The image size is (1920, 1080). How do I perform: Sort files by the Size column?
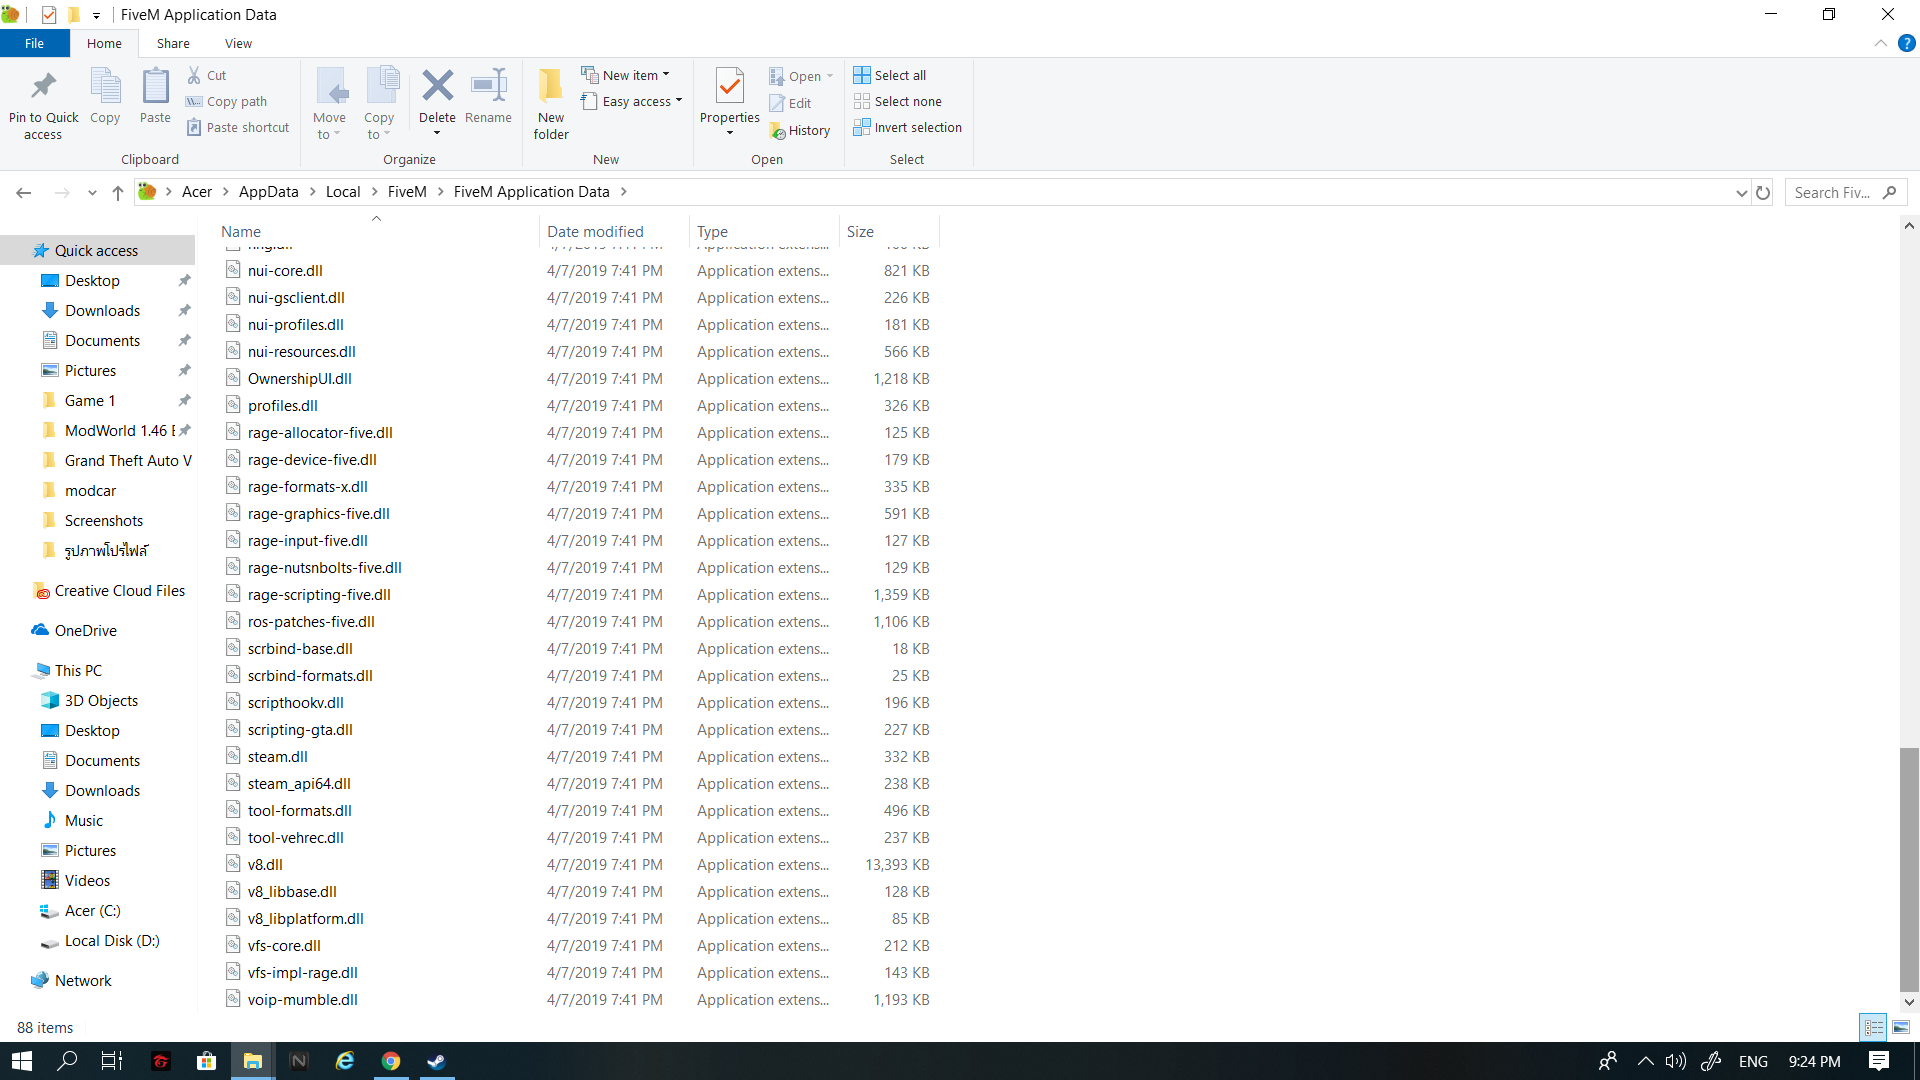click(860, 231)
